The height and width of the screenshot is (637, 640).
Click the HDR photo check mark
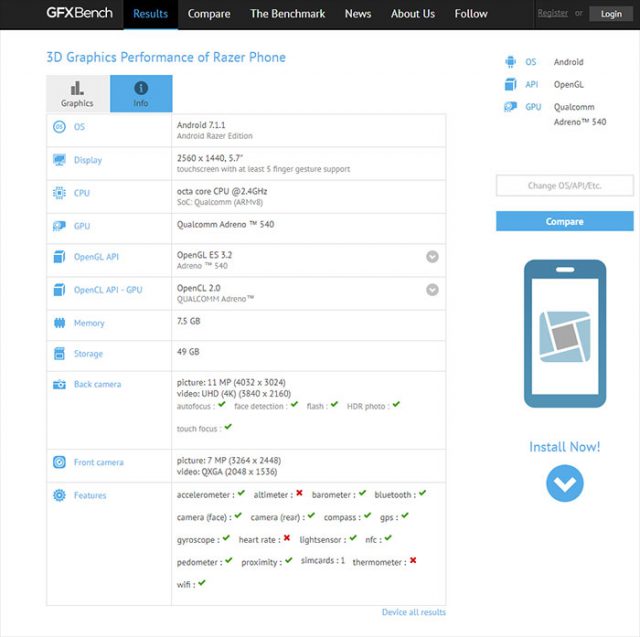pyautogui.click(x=396, y=404)
